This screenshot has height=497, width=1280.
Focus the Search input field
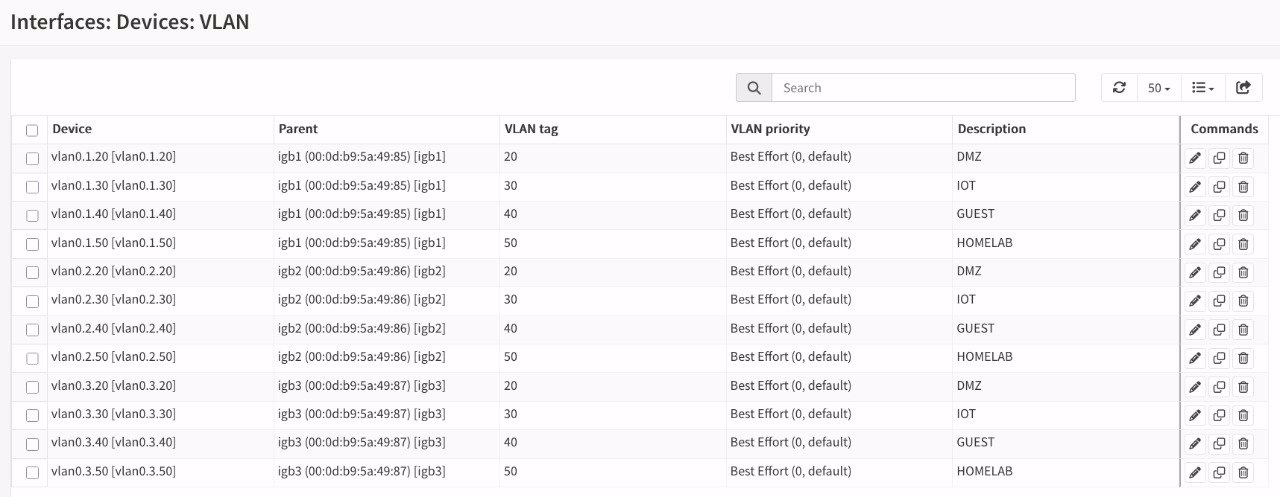pos(923,88)
